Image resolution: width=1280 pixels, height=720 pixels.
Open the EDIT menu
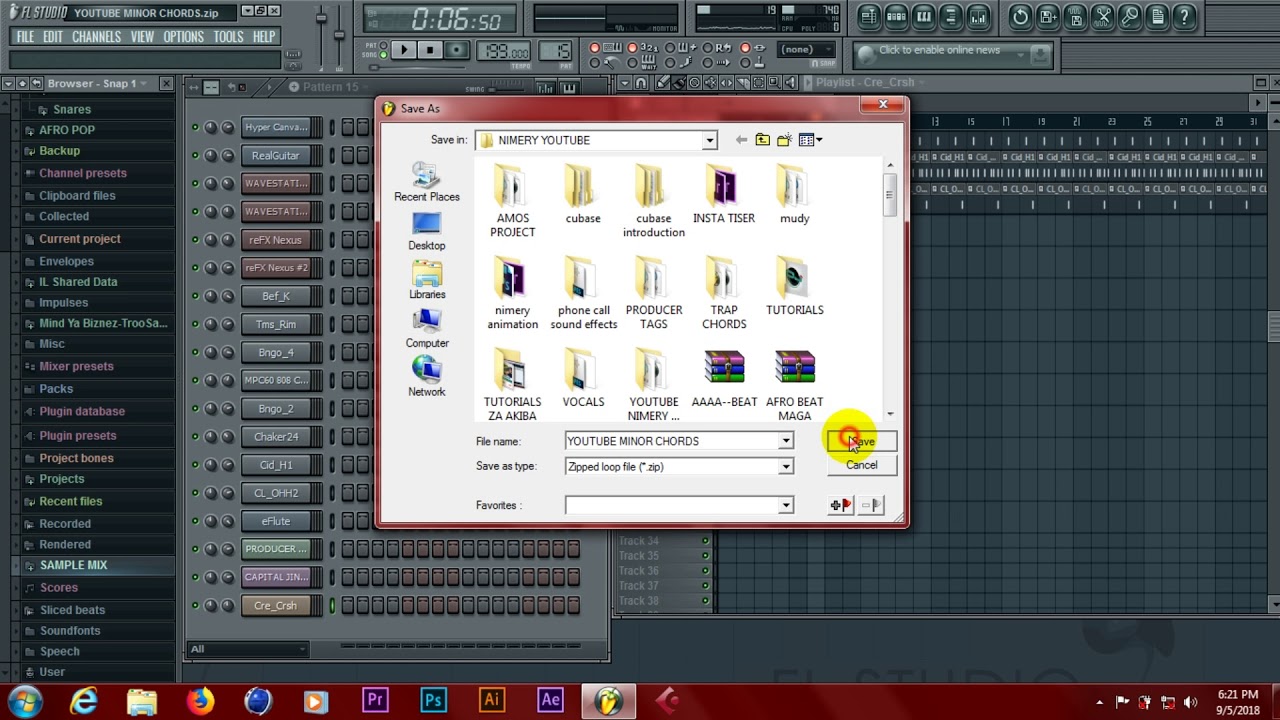pos(53,37)
